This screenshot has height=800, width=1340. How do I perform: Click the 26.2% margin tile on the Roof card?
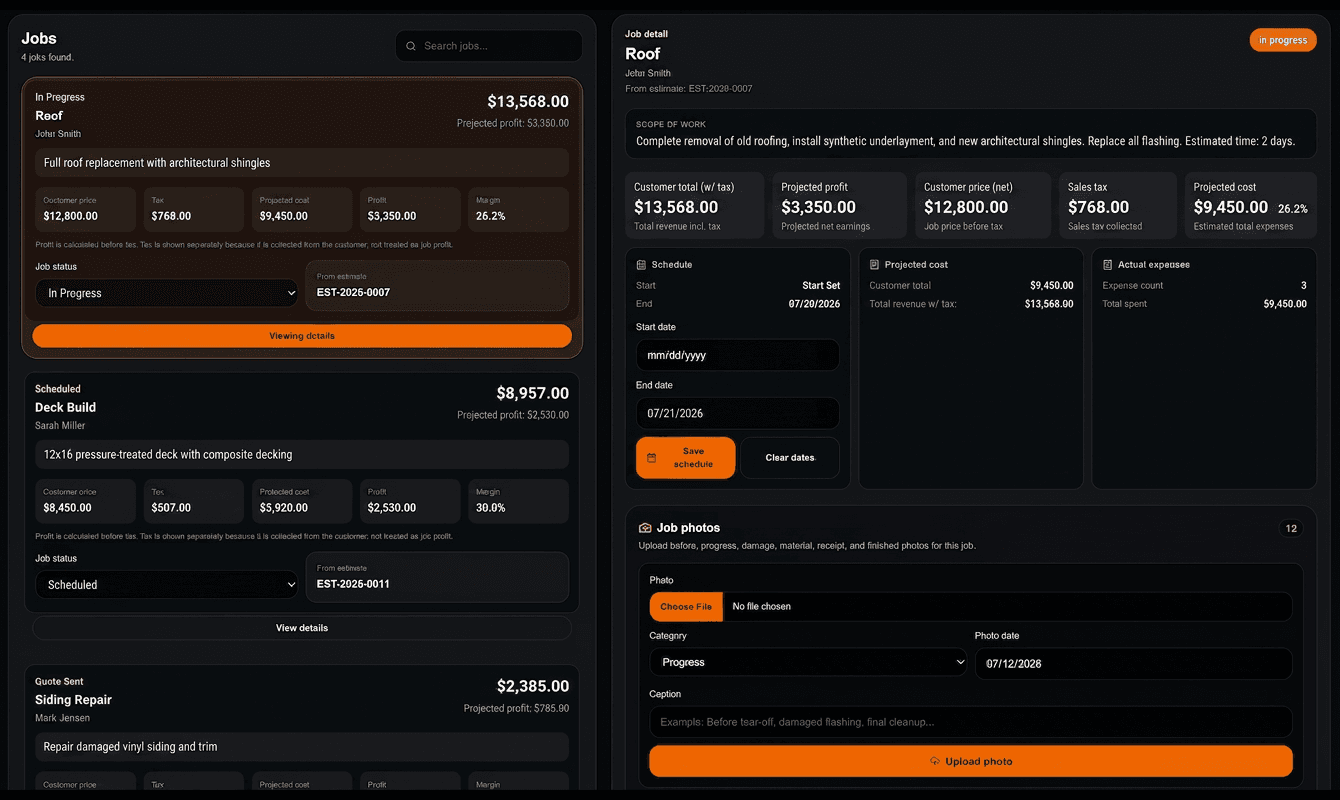pyautogui.click(x=518, y=209)
